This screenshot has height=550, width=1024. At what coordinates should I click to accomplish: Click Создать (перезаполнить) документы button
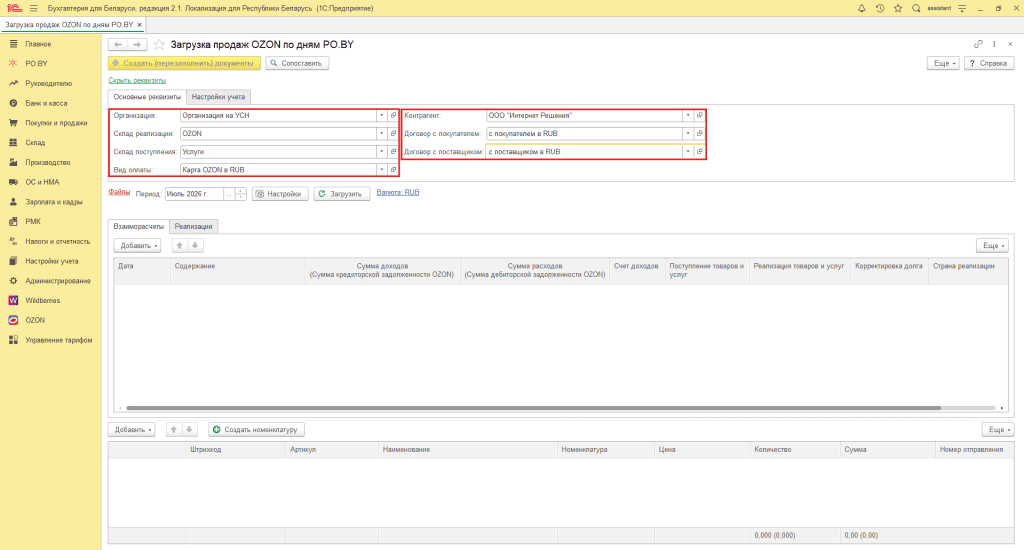184,63
